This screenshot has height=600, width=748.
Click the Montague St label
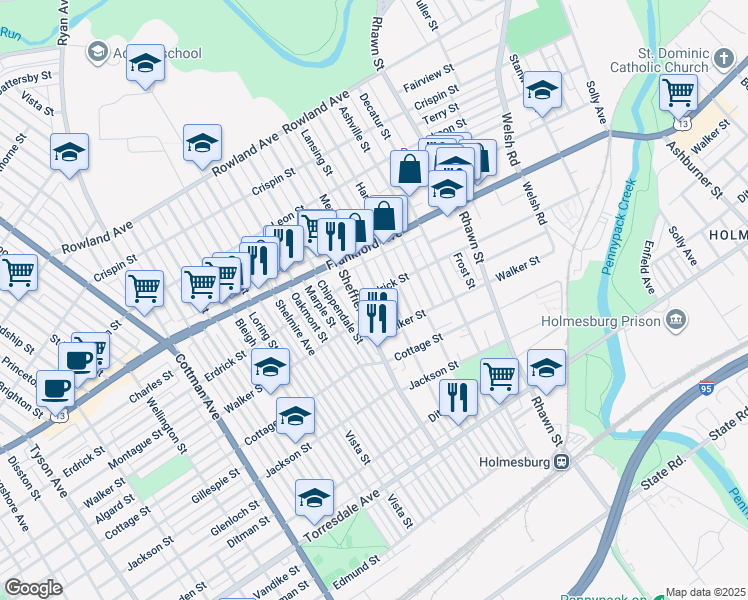135,449
